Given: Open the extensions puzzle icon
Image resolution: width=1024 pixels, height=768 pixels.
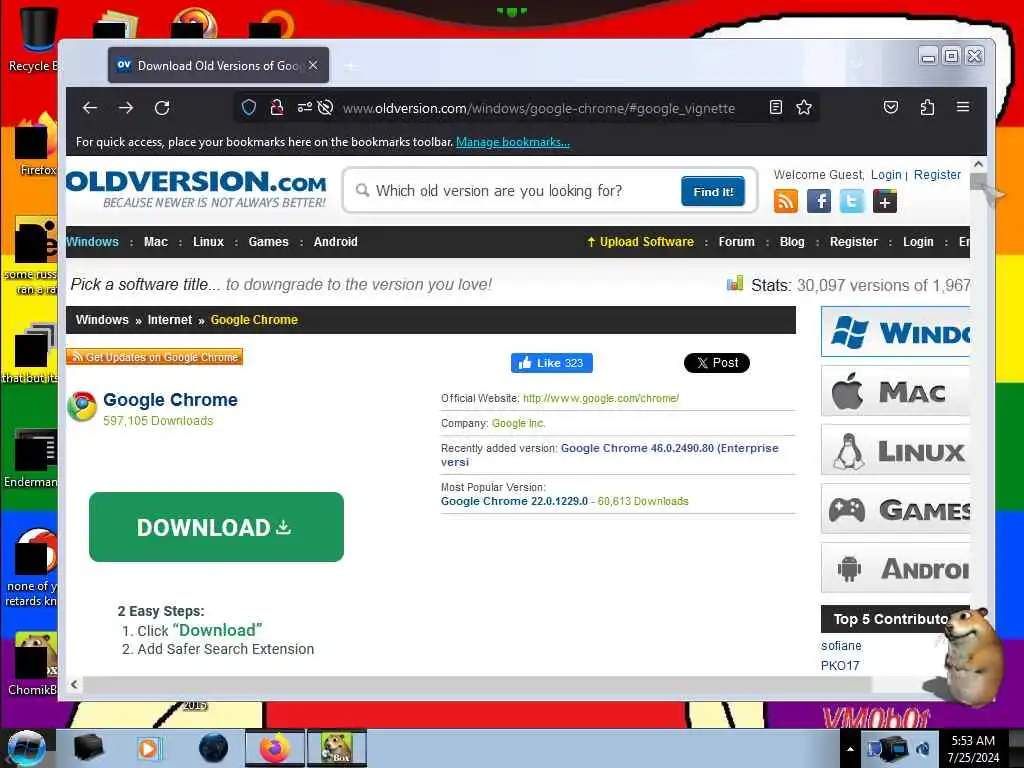Looking at the screenshot, I should 927,107.
